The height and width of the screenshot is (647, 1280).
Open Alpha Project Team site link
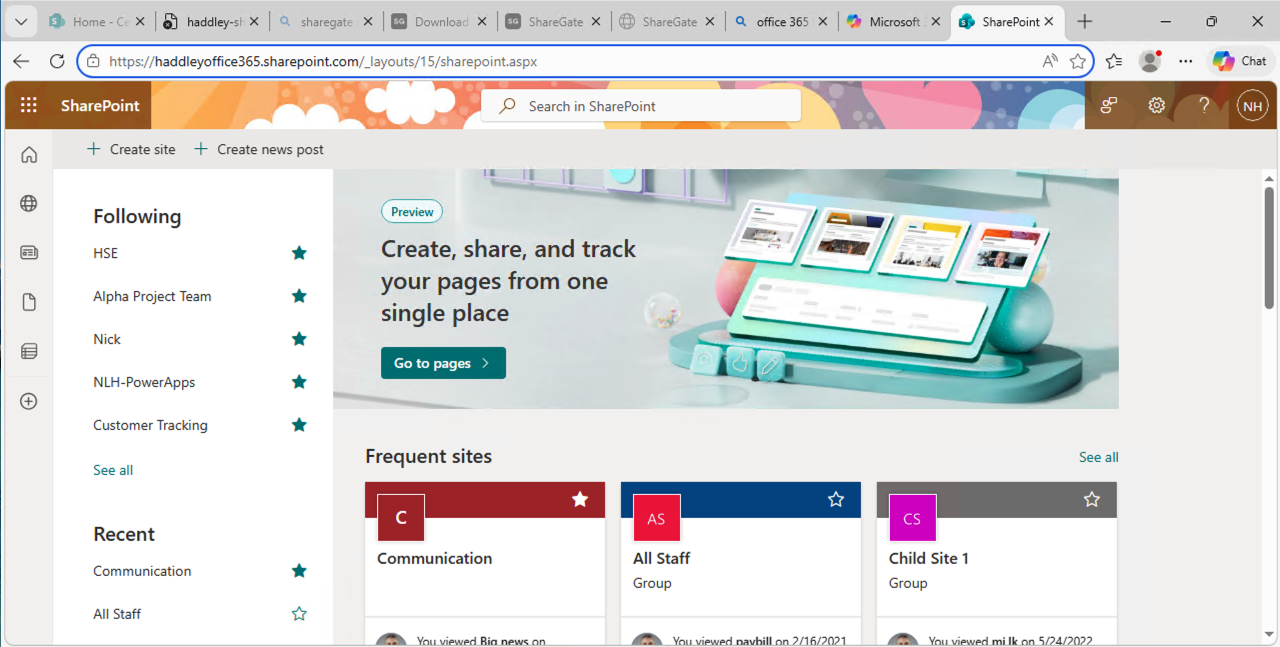click(152, 296)
